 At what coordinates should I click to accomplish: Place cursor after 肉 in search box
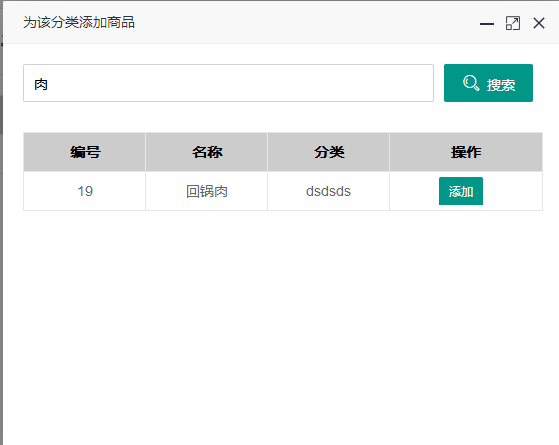(50, 85)
